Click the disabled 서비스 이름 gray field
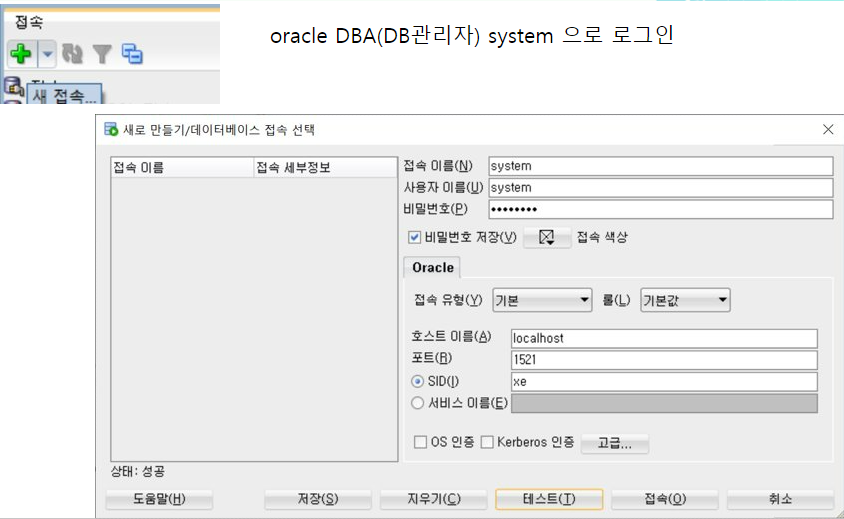844x519 pixels. (x=664, y=403)
